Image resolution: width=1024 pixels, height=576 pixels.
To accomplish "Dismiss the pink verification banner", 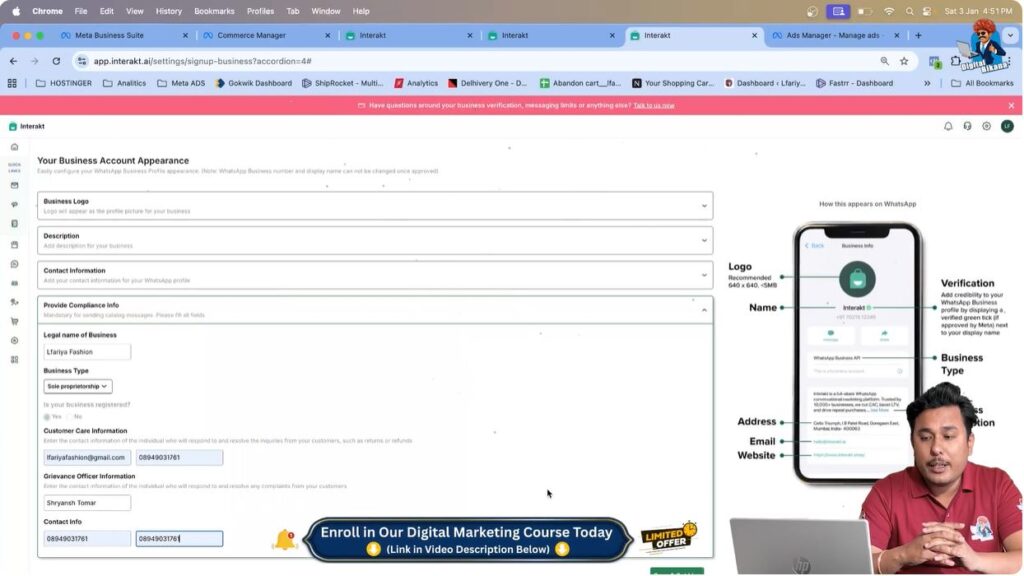I will point(1011,105).
